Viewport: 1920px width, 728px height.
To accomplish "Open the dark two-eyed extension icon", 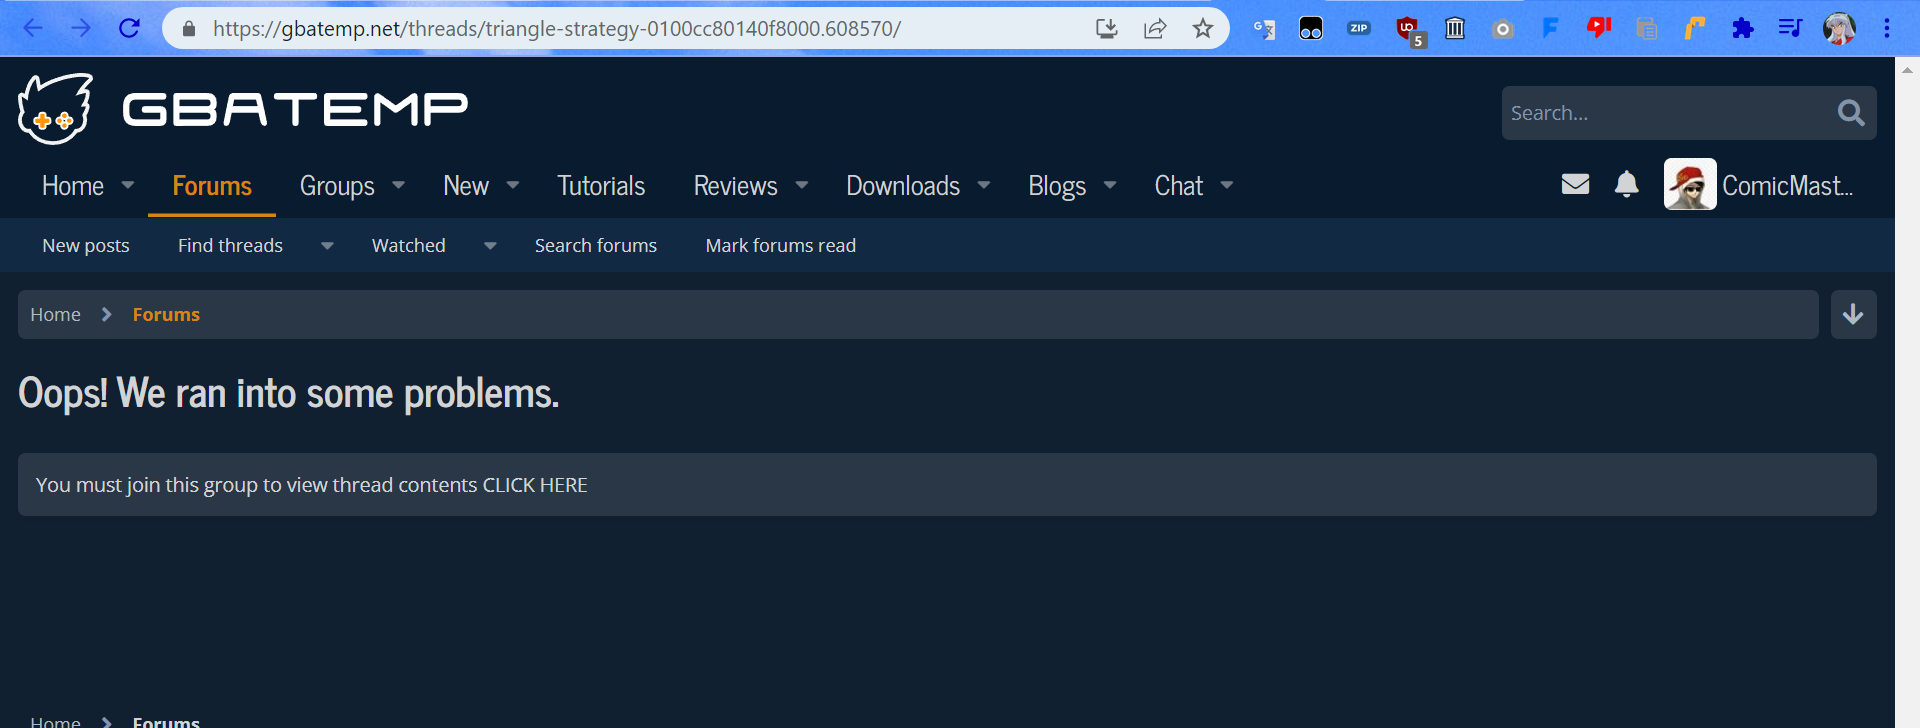I will [x=1311, y=28].
